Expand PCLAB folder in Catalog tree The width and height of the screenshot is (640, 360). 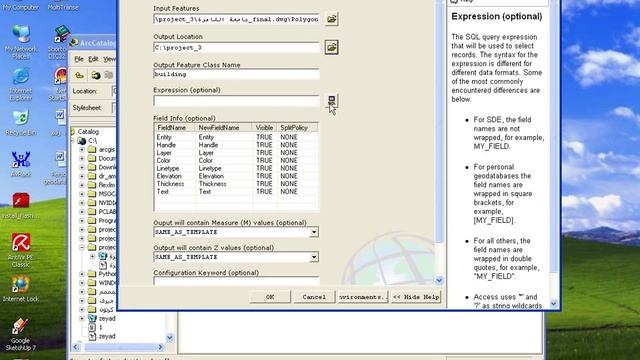point(82,212)
